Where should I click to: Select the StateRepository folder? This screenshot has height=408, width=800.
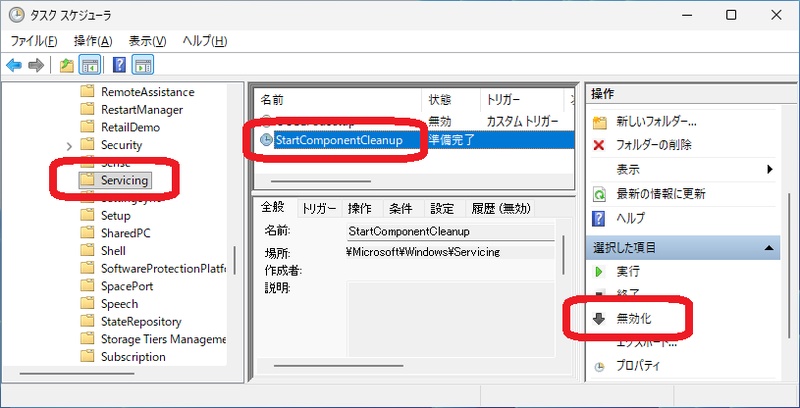tap(141, 321)
